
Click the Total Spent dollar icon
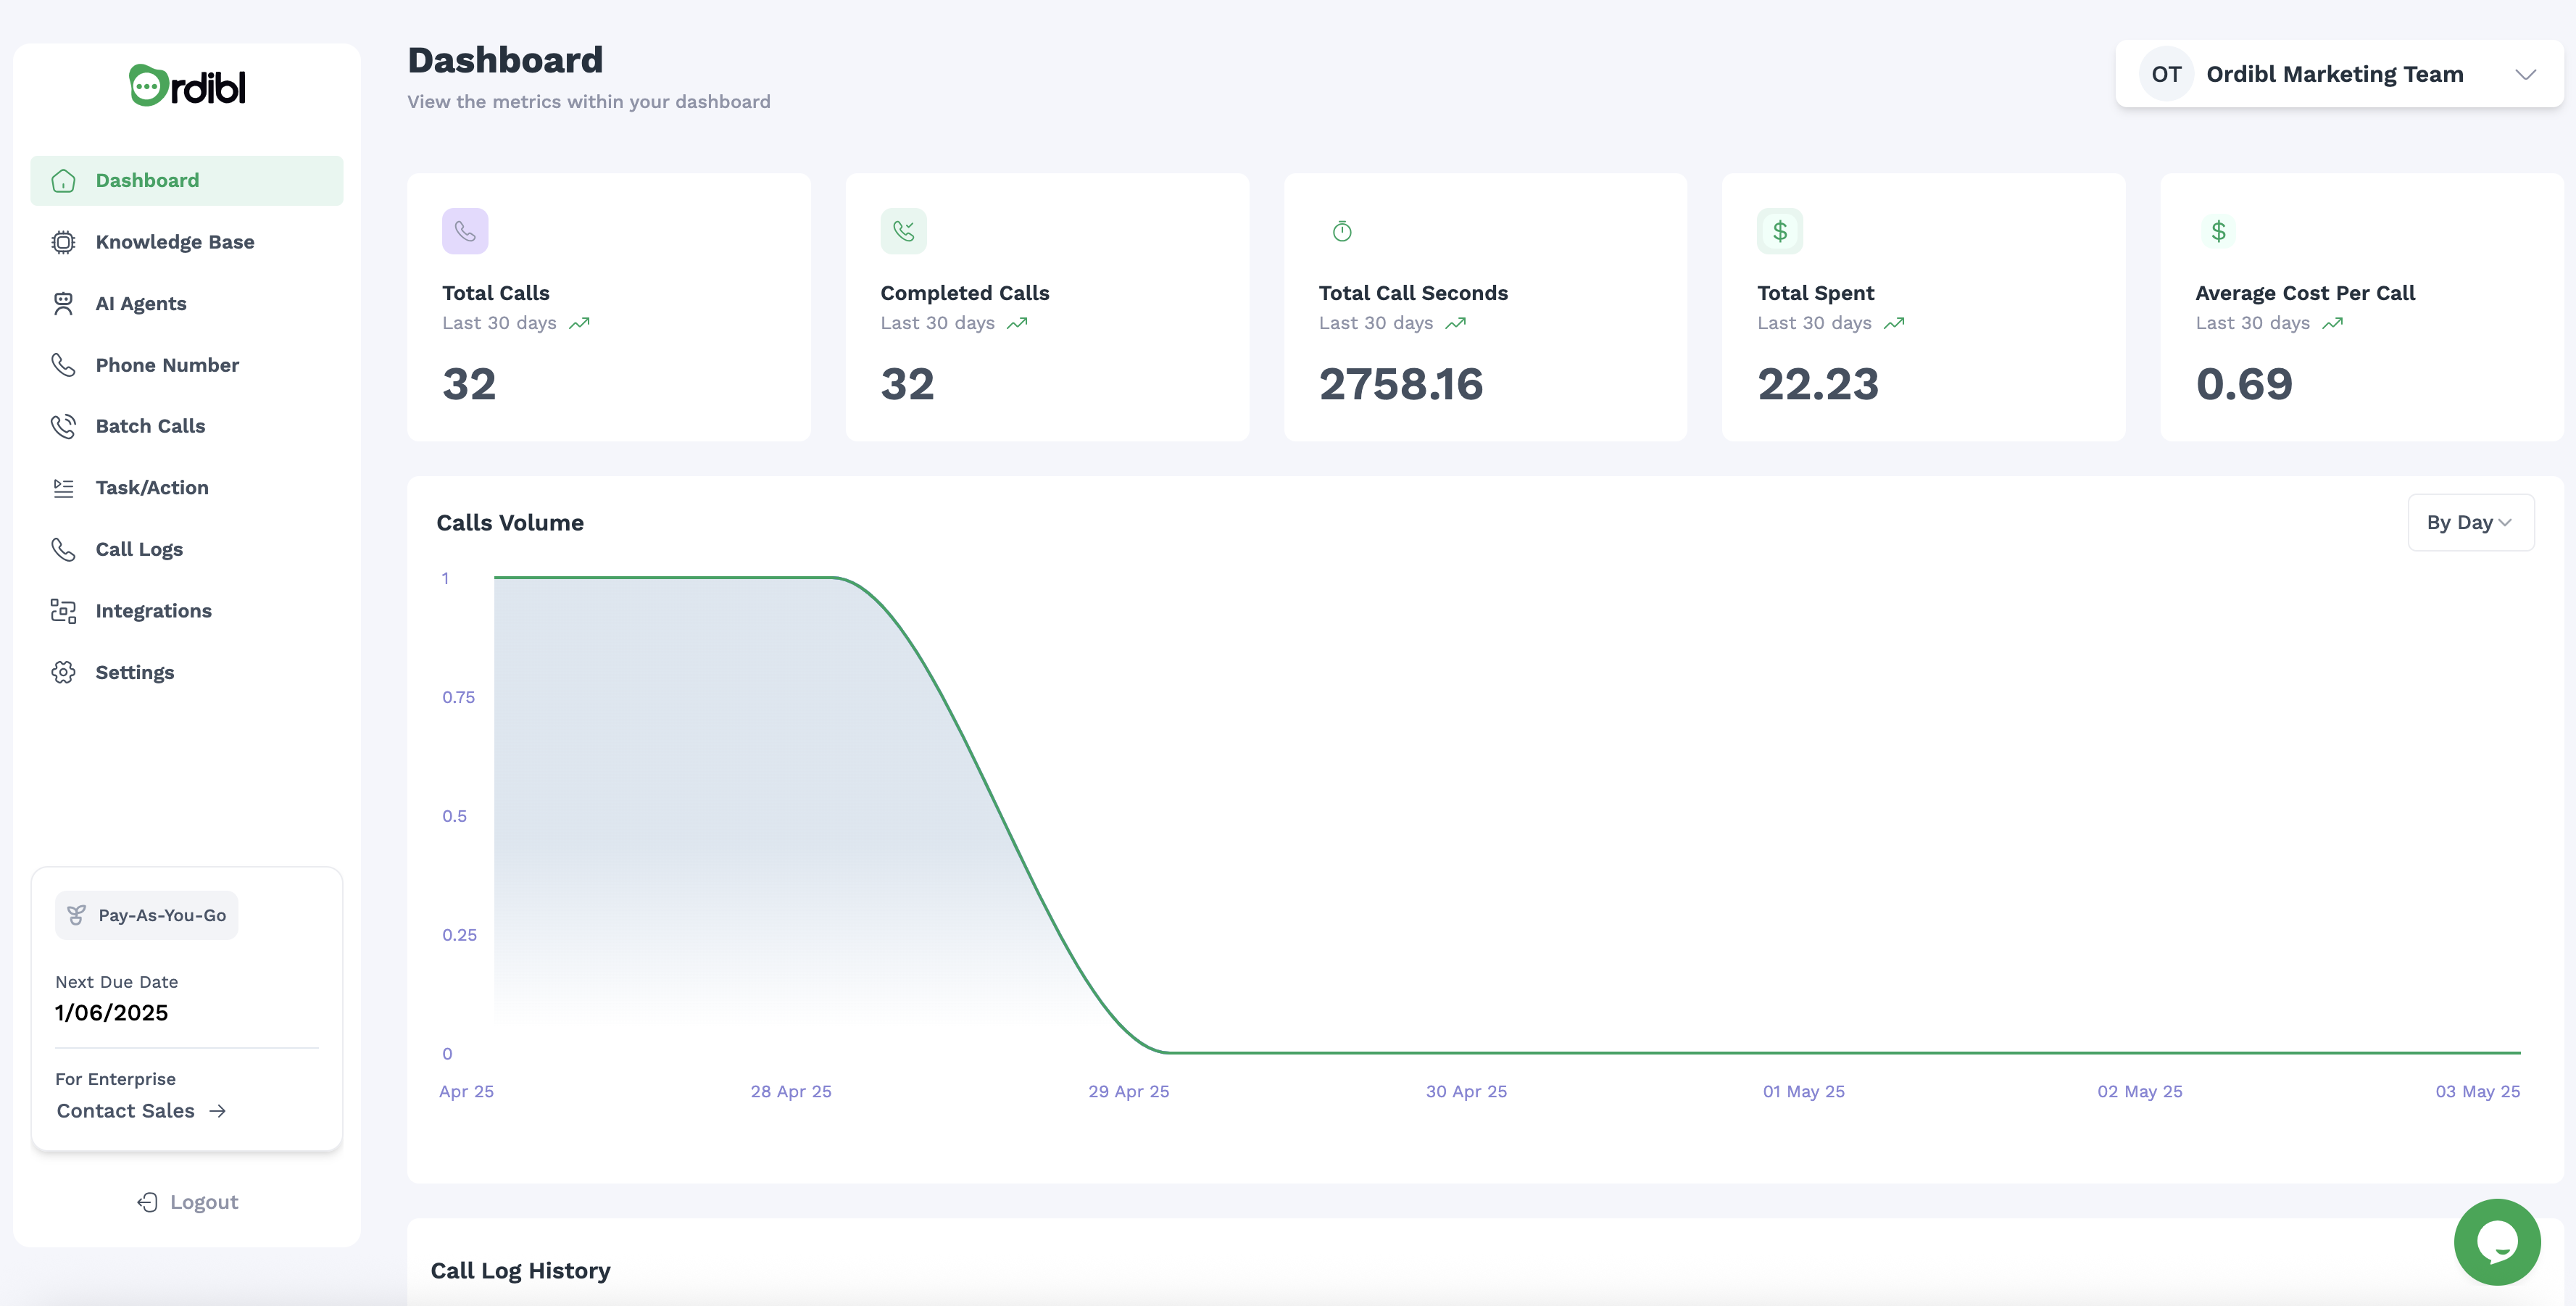[x=1779, y=231]
